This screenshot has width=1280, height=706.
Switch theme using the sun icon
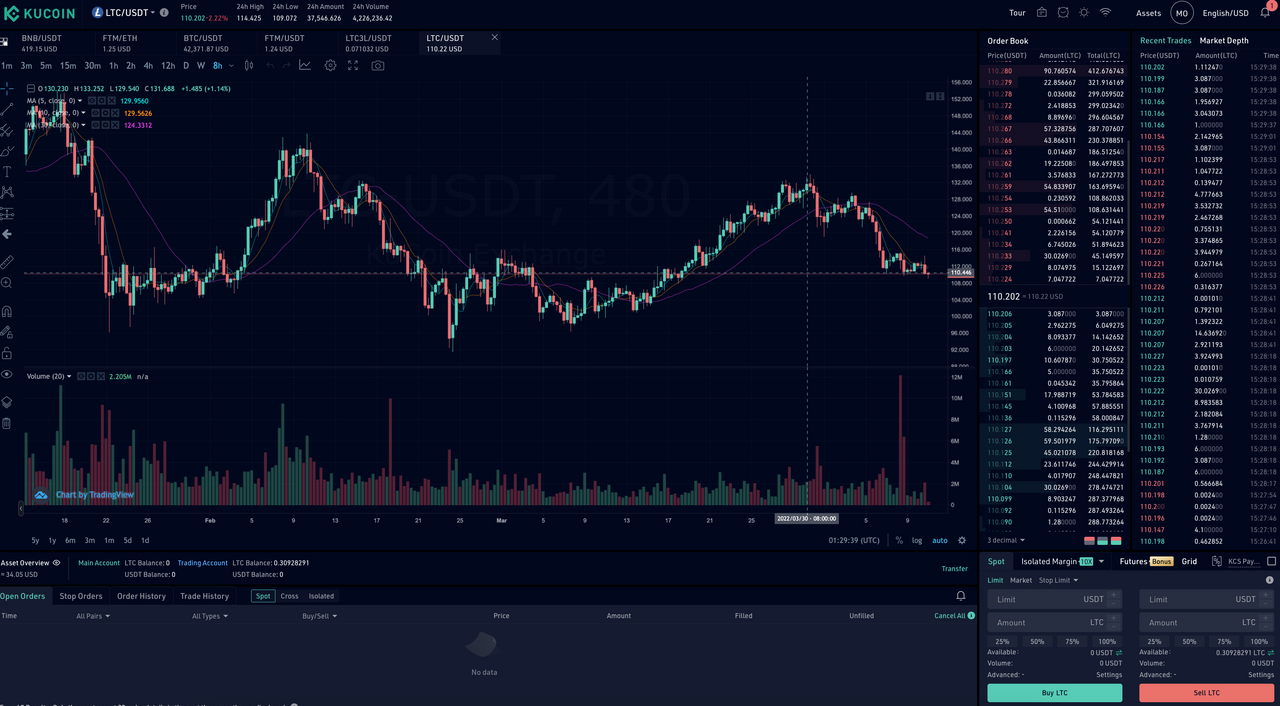[1084, 13]
